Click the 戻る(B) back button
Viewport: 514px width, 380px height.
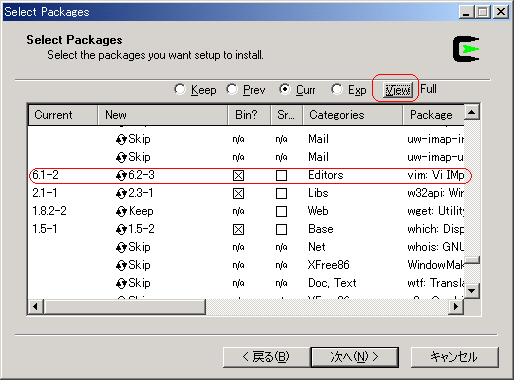266,357
